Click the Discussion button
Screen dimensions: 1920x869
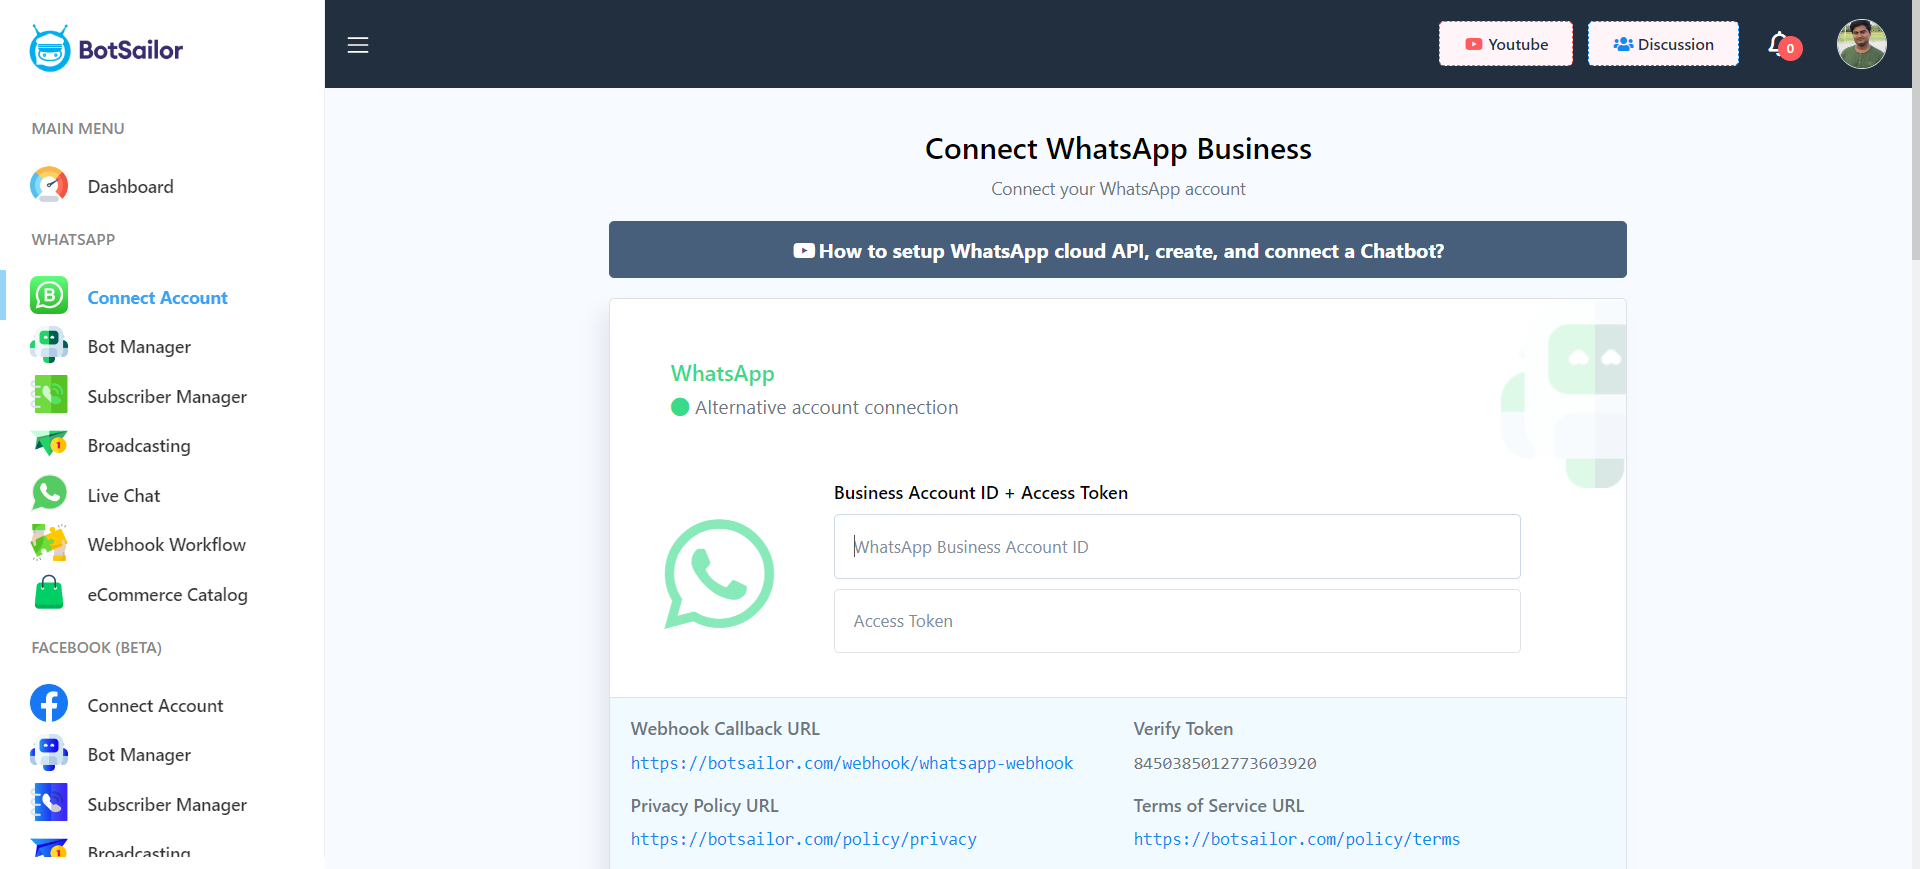[1663, 44]
